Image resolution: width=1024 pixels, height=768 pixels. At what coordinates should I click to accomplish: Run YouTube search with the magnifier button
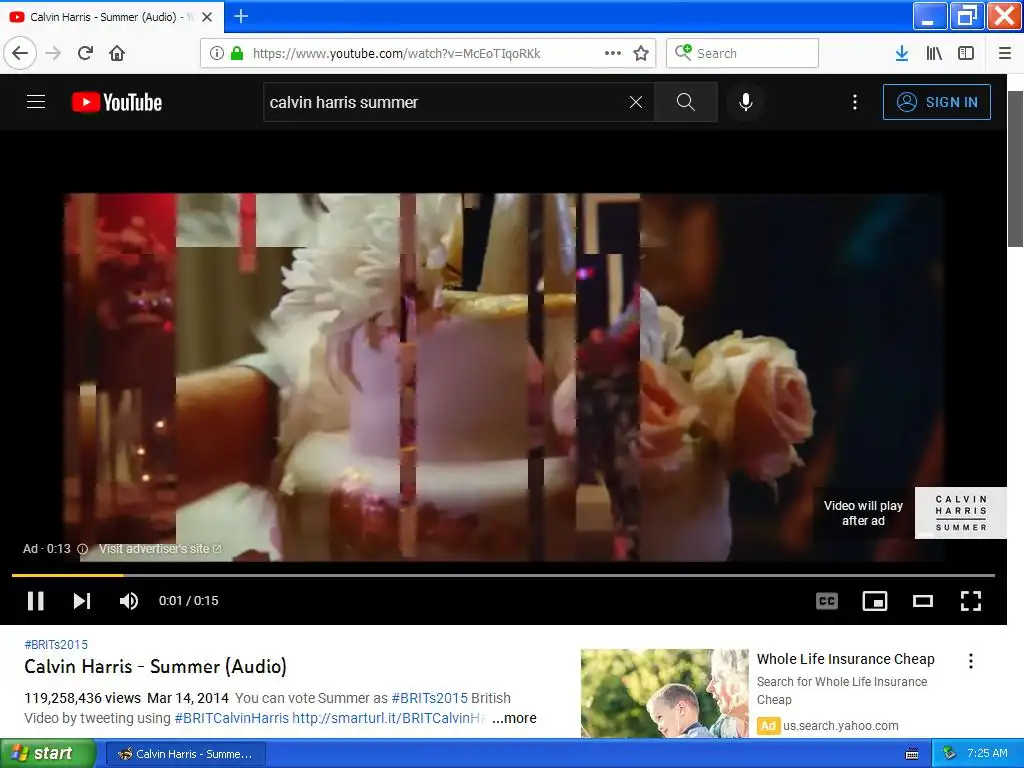[x=686, y=102]
